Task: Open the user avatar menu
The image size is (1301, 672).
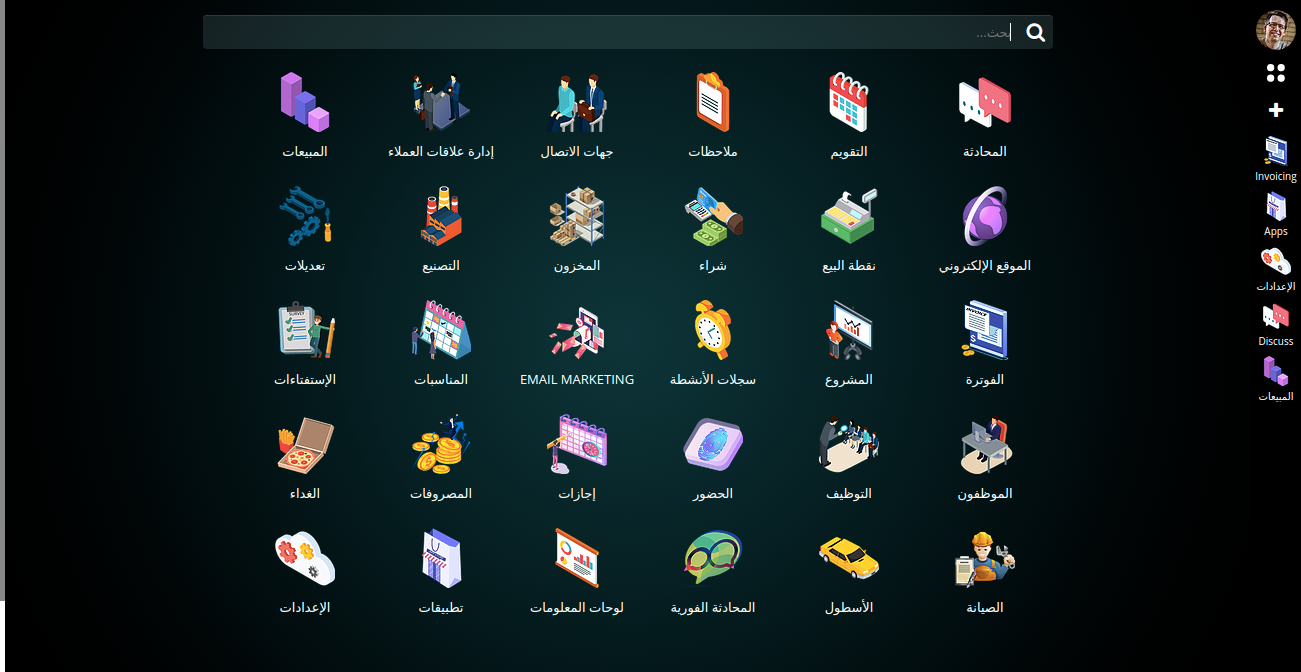Action: coord(1275,30)
